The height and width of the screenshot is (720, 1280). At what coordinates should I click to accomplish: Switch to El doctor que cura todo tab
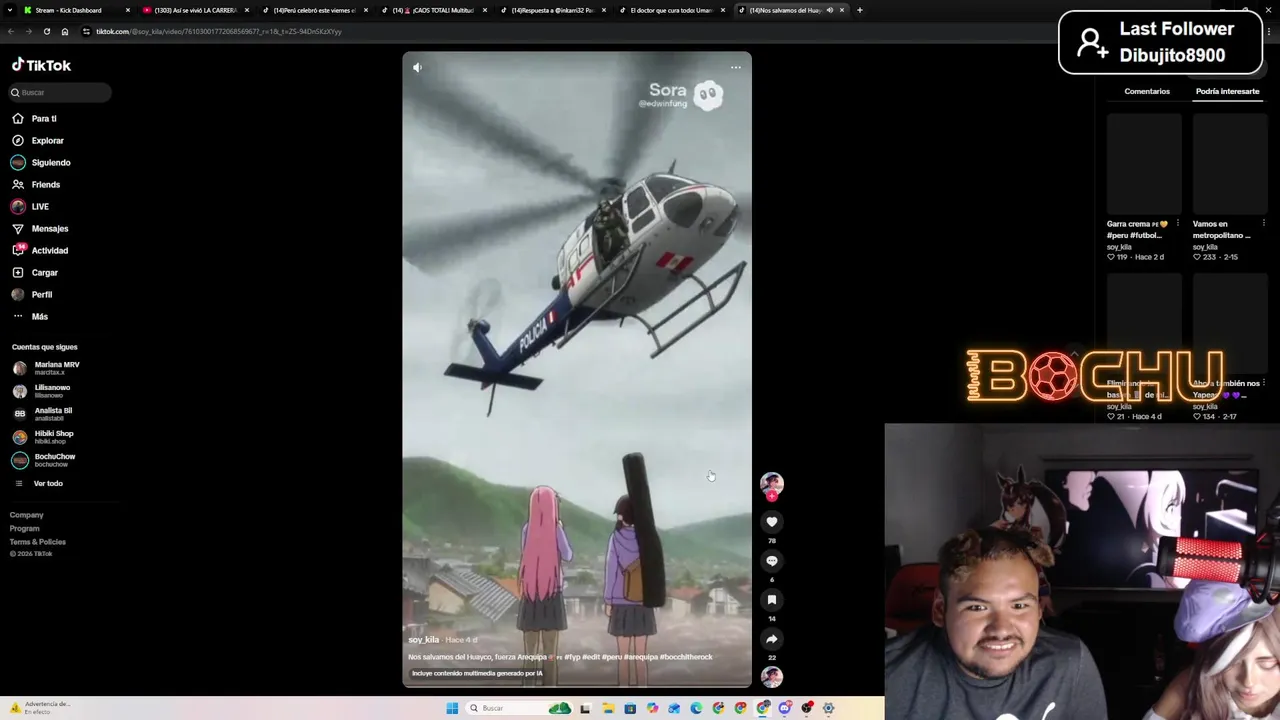pyautogui.click(x=672, y=10)
